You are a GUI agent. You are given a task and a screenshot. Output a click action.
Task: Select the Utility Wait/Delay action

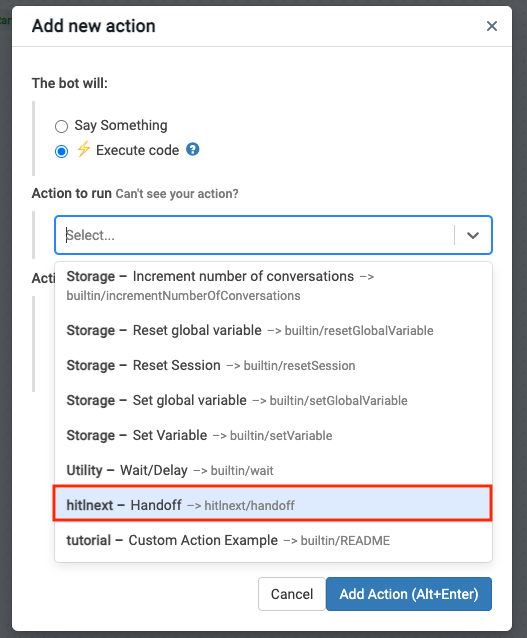(273, 470)
